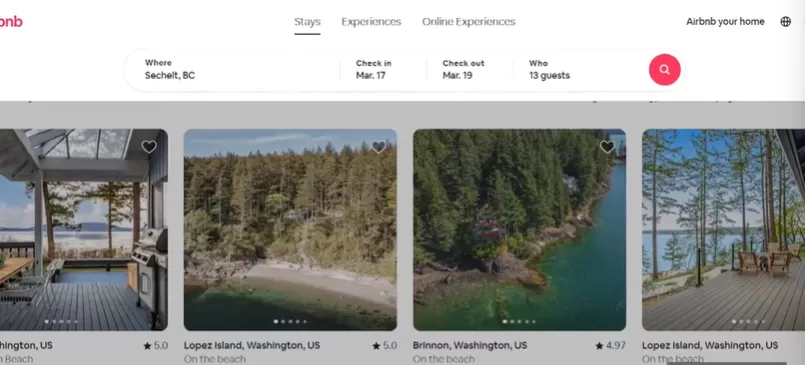Edit the Where field showing Sechelt, BC

click(232, 70)
